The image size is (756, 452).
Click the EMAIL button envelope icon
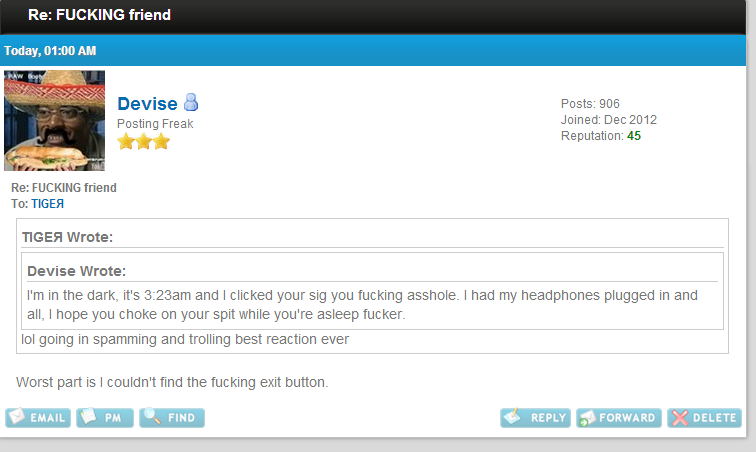click(38, 418)
